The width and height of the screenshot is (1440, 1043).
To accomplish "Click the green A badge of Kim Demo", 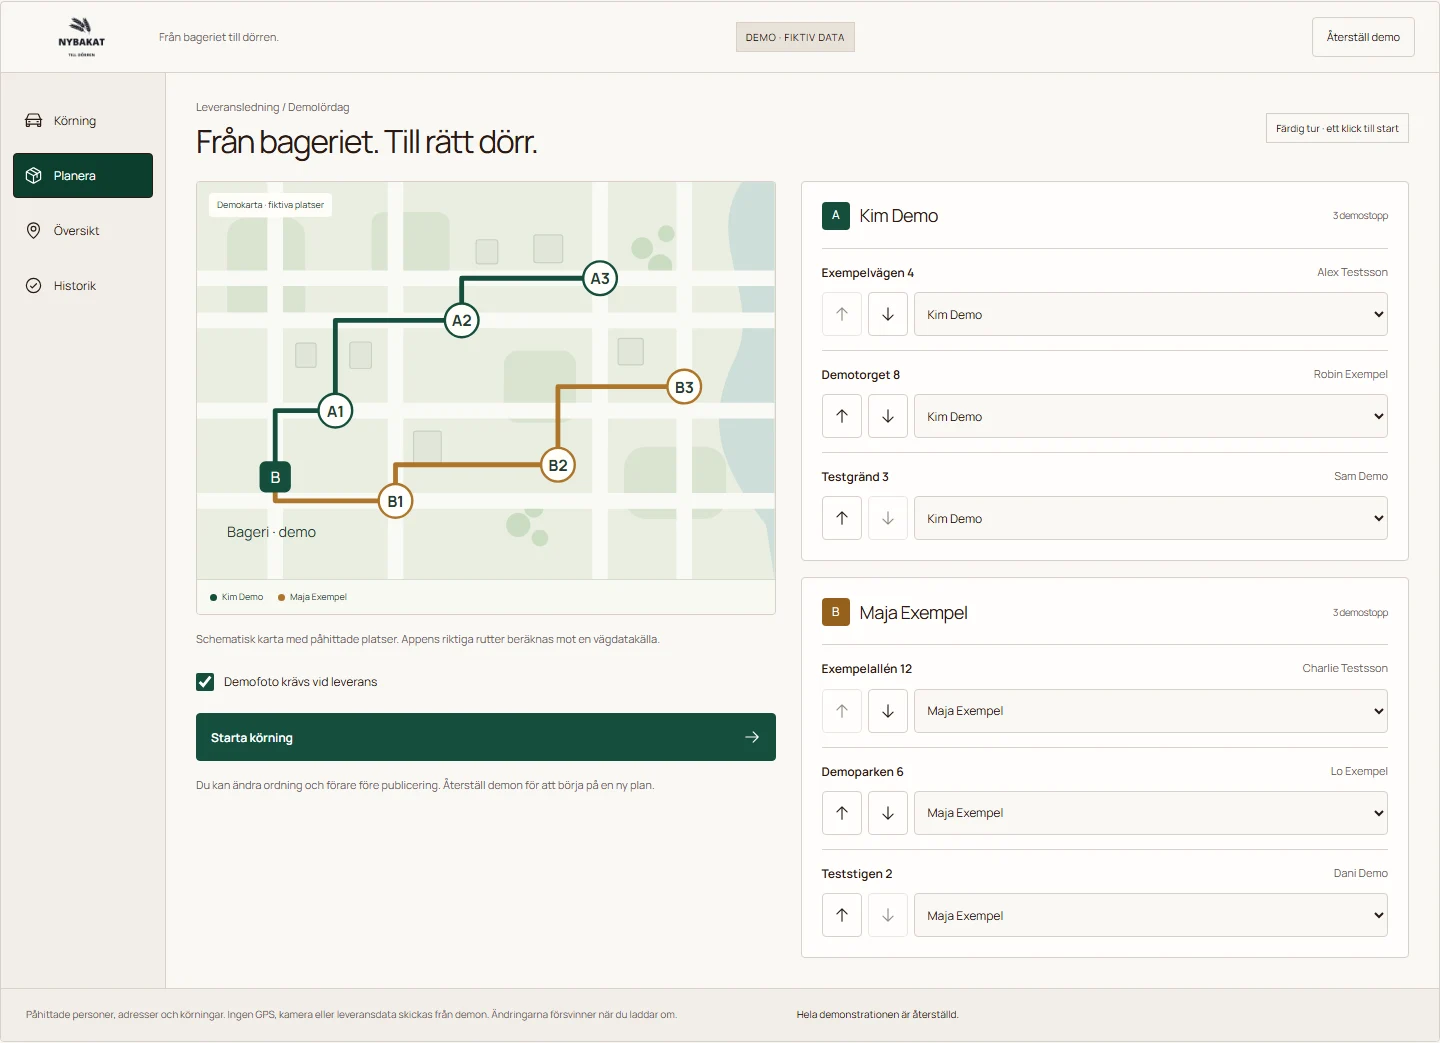I will tap(836, 215).
